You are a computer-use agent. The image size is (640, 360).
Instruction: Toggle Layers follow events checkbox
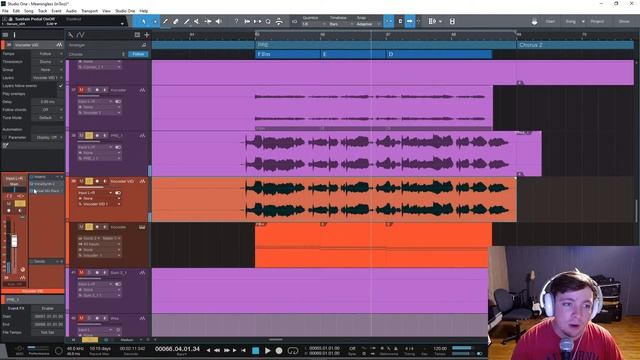pyautogui.click(x=61, y=86)
